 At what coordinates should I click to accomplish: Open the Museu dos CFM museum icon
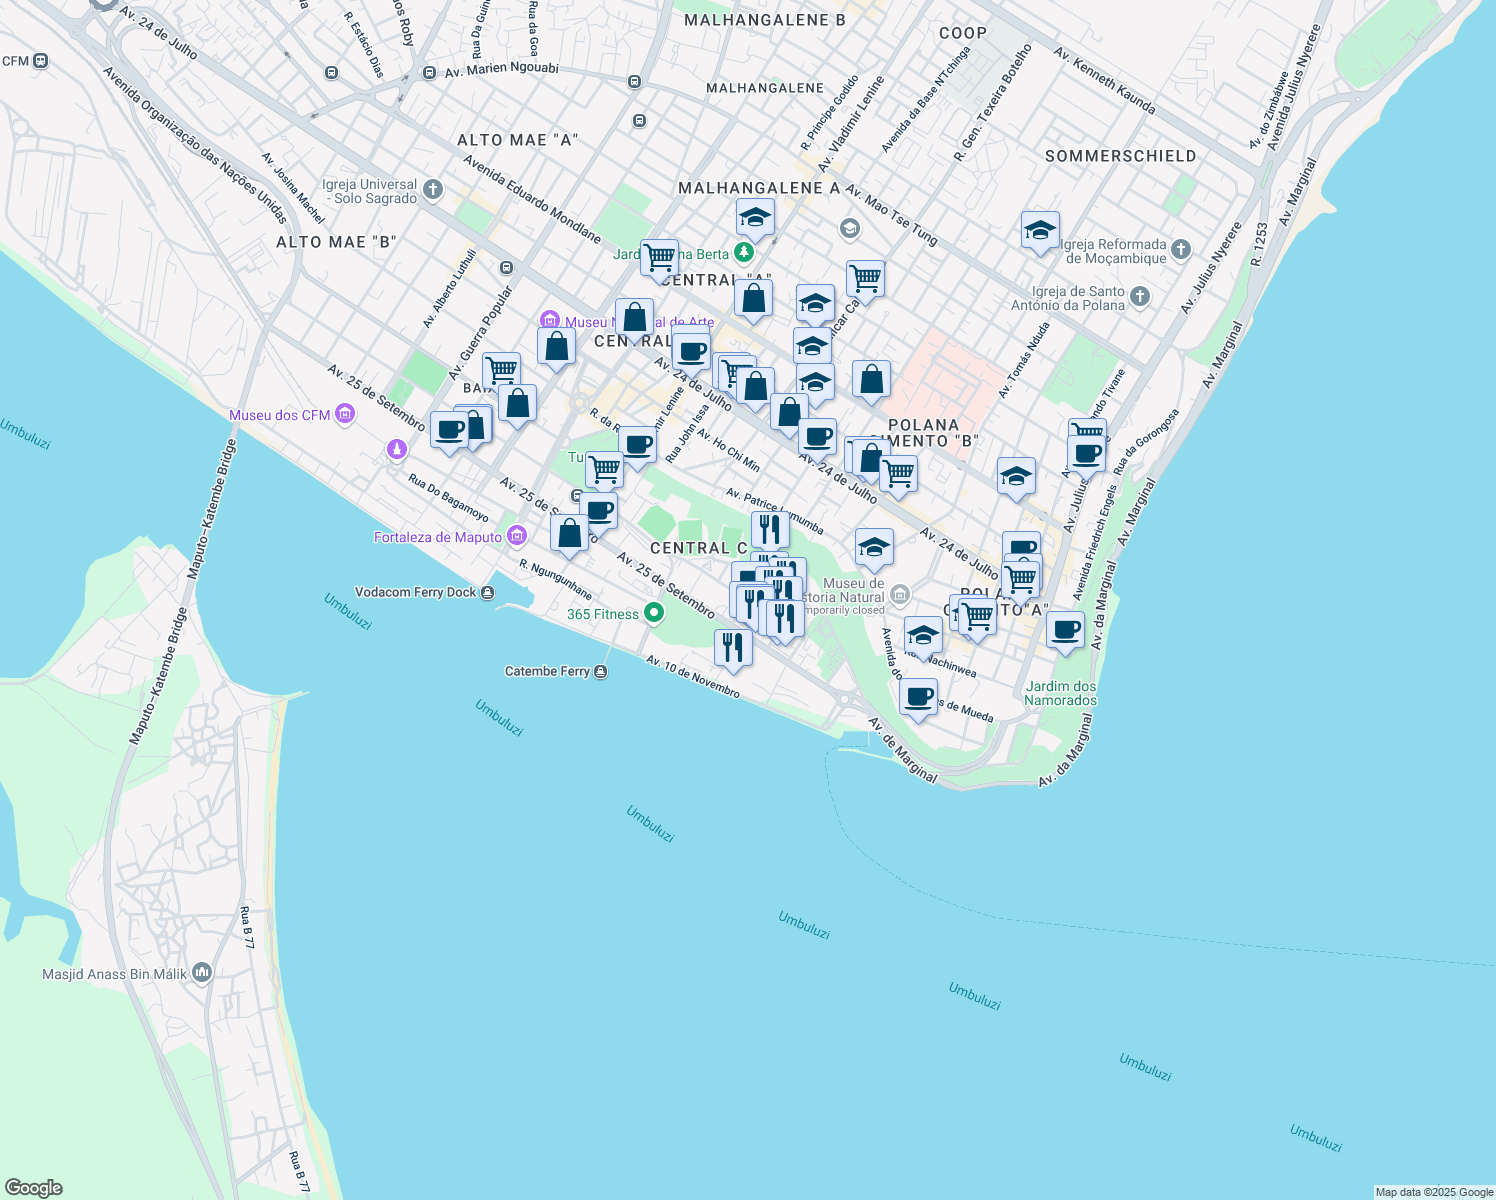tap(345, 414)
